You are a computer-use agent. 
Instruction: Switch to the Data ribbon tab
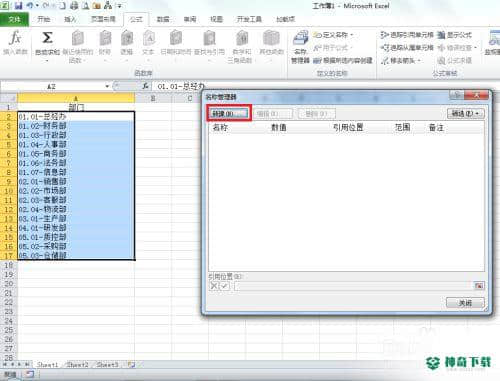(163, 19)
